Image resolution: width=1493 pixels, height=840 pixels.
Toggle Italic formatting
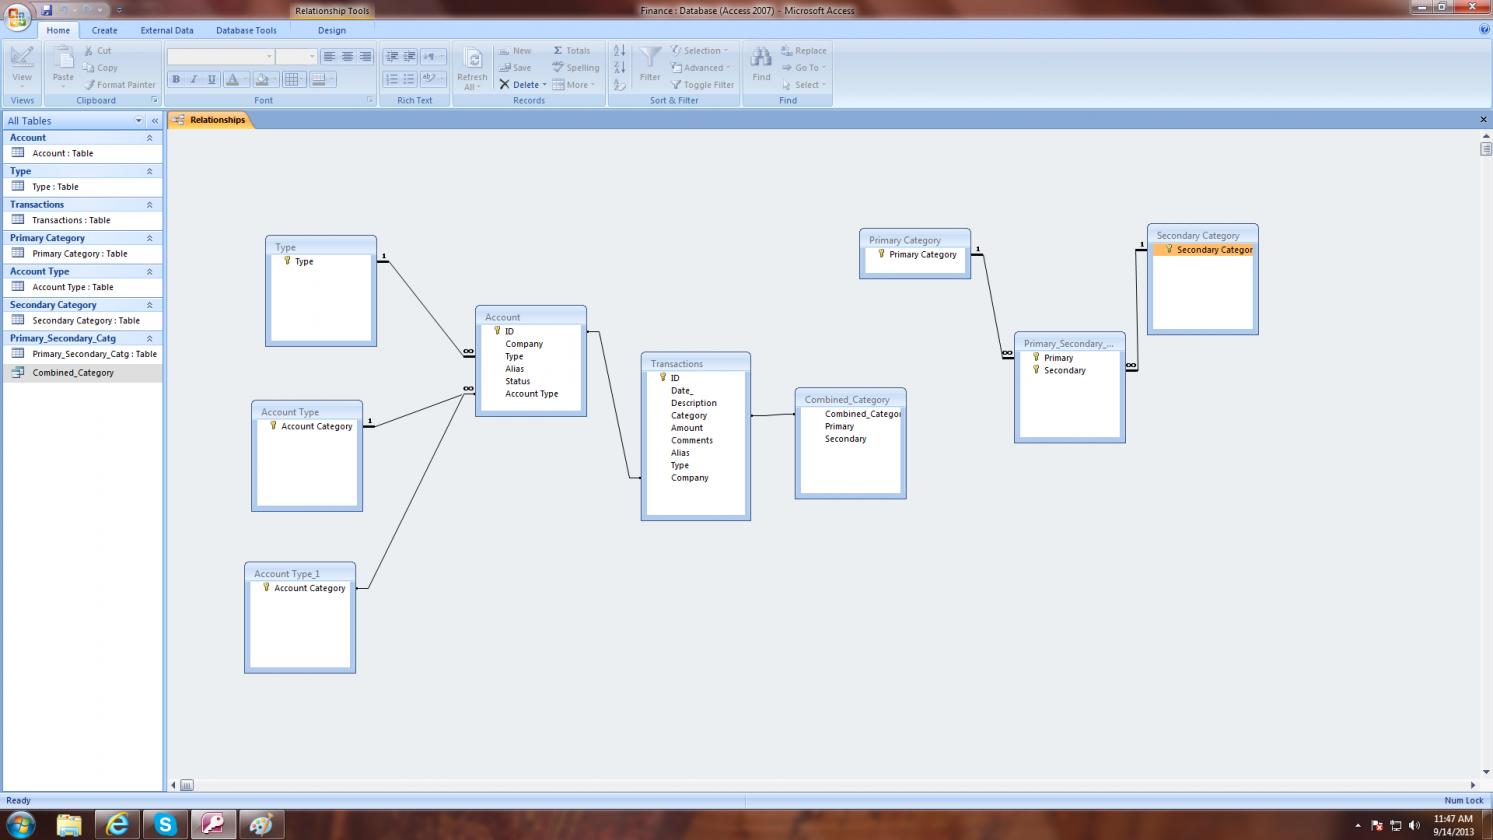[194, 80]
